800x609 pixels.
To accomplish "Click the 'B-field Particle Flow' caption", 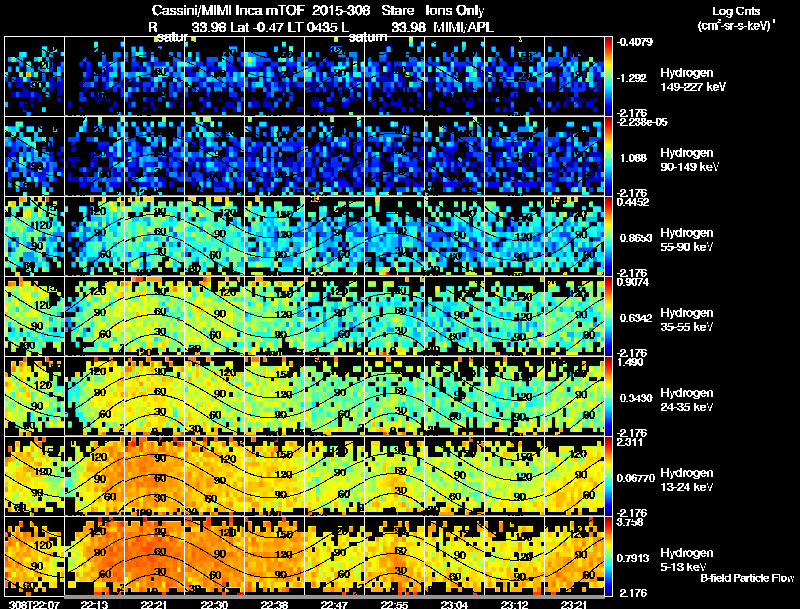I will pyautogui.click(x=747, y=578).
